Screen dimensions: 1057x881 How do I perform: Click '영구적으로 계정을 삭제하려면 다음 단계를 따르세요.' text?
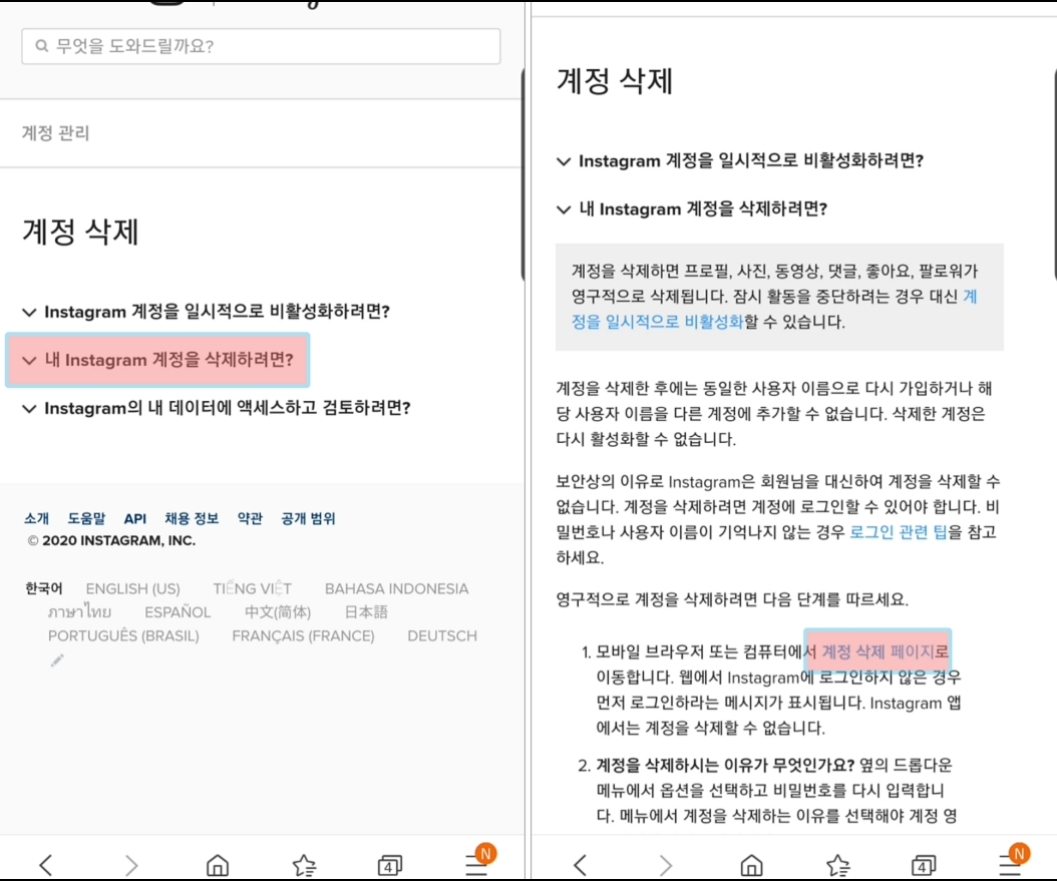pyautogui.click(x=732, y=599)
